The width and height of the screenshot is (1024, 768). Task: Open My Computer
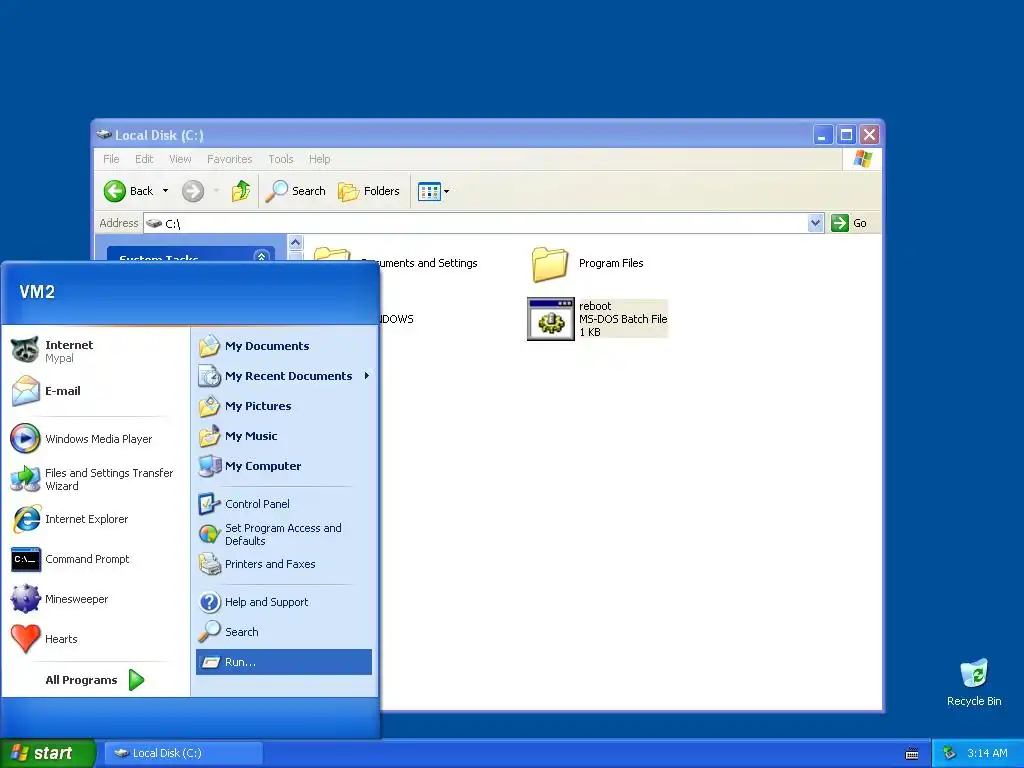(x=283, y=466)
